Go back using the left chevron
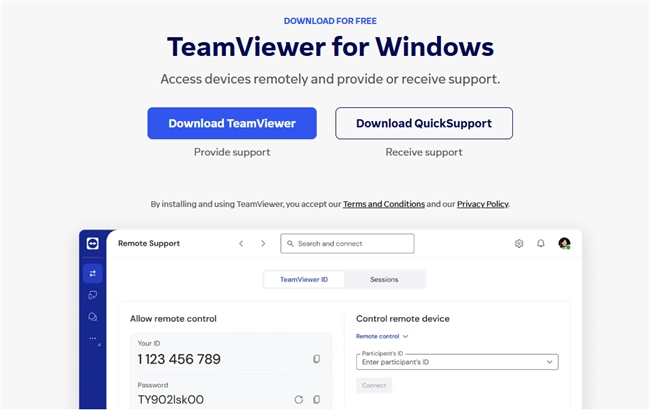Viewport: 650px width, 416px height. (241, 243)
